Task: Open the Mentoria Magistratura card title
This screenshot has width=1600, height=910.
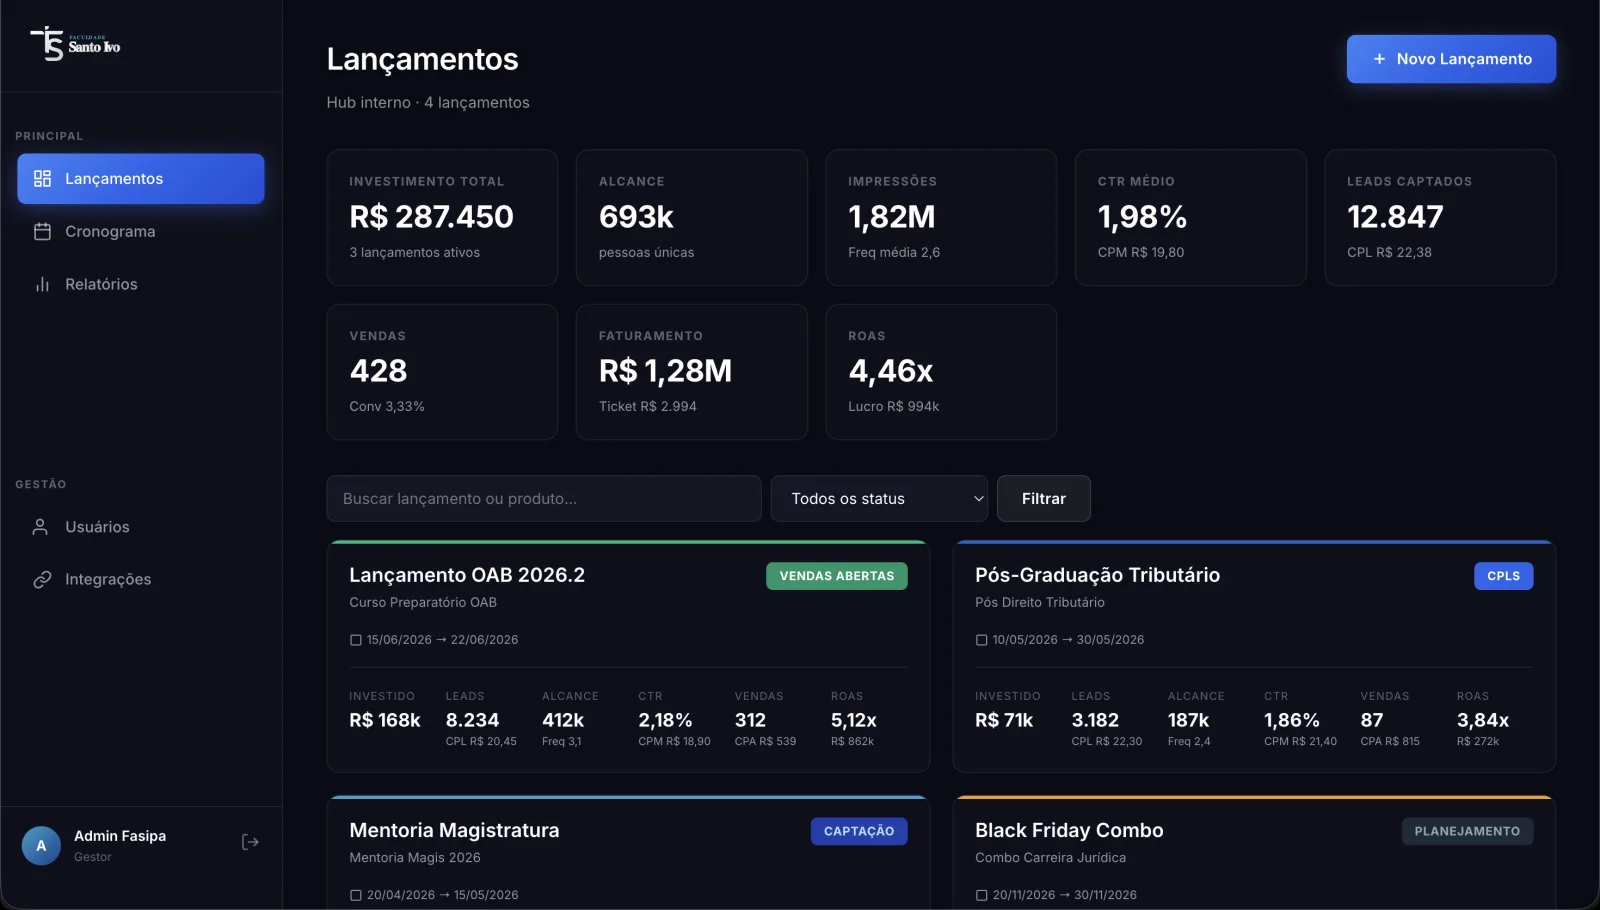Action: (x=454, y=831)
